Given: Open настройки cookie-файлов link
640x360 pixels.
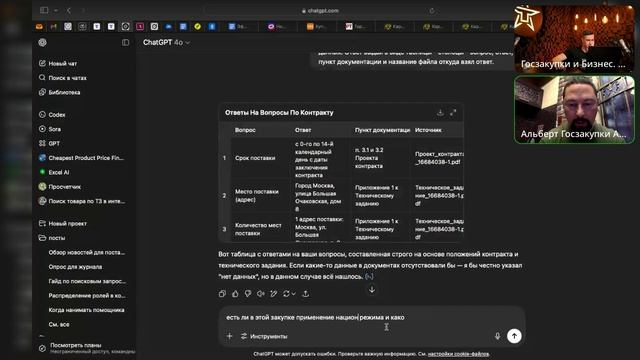Looking at the screenshot, I should (x=458, y=354).
